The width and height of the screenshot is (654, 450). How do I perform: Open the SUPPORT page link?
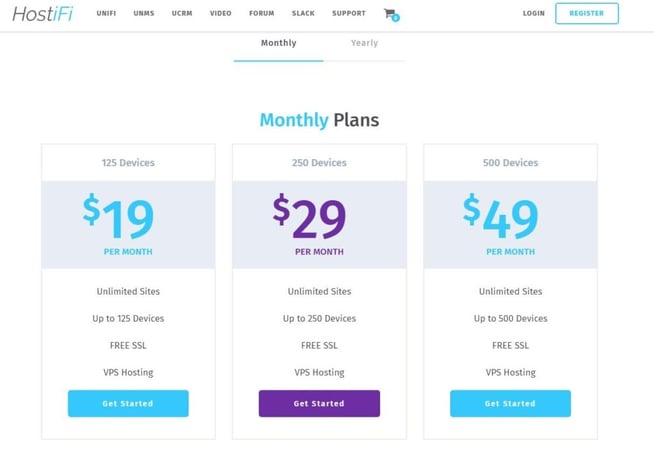click(x=348, y=14)
